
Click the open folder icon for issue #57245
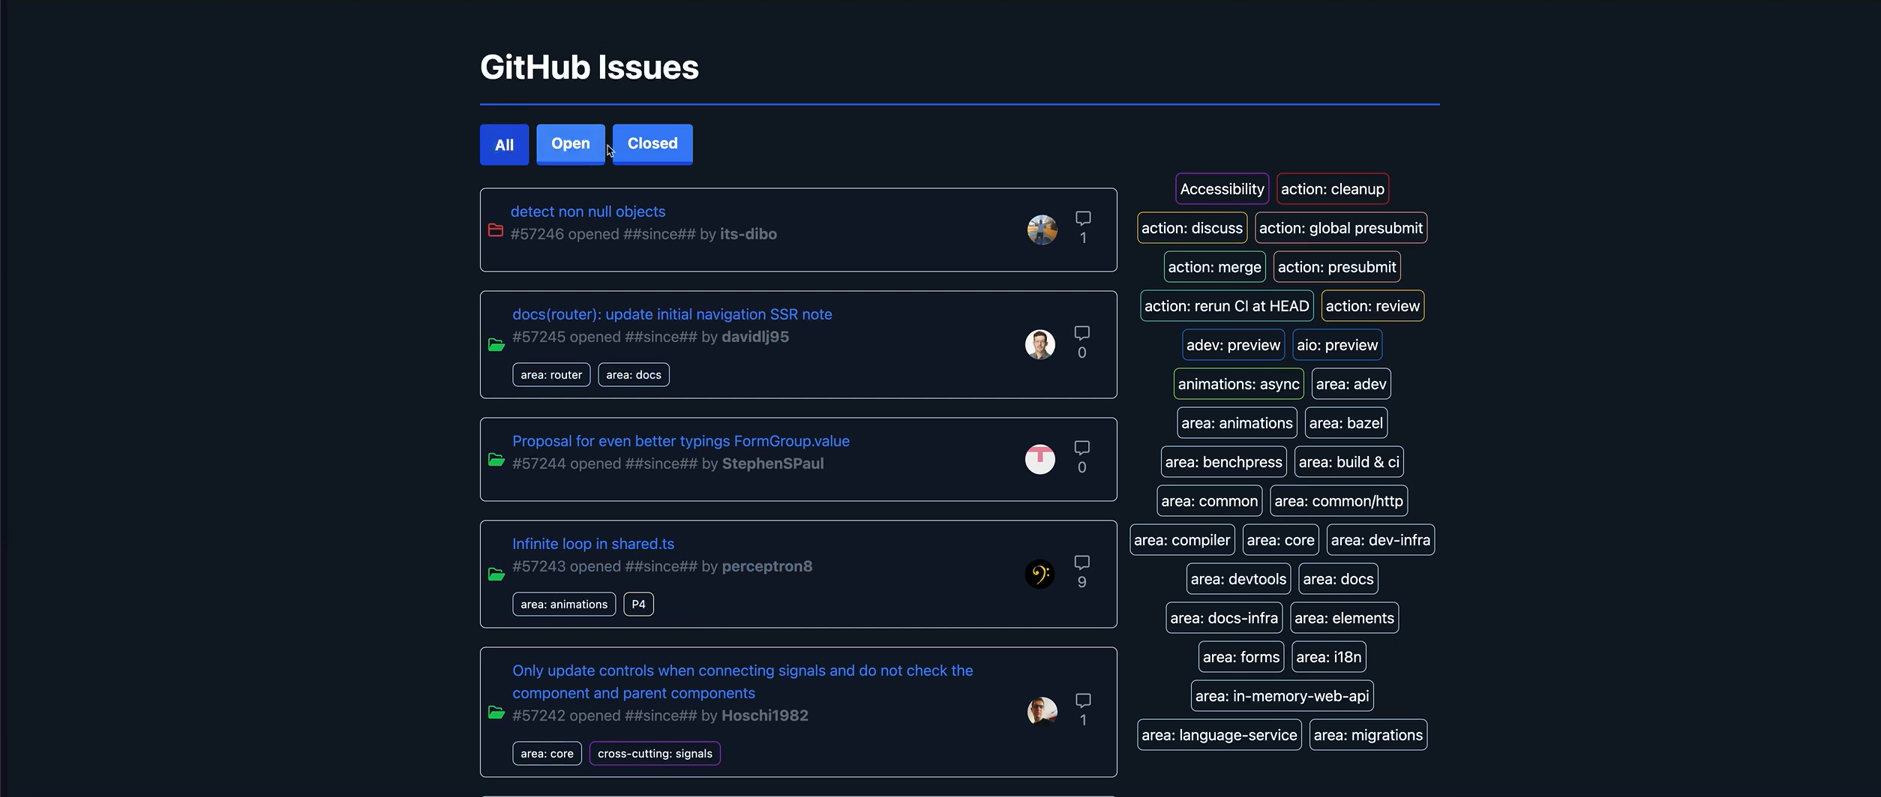(496, 345)
